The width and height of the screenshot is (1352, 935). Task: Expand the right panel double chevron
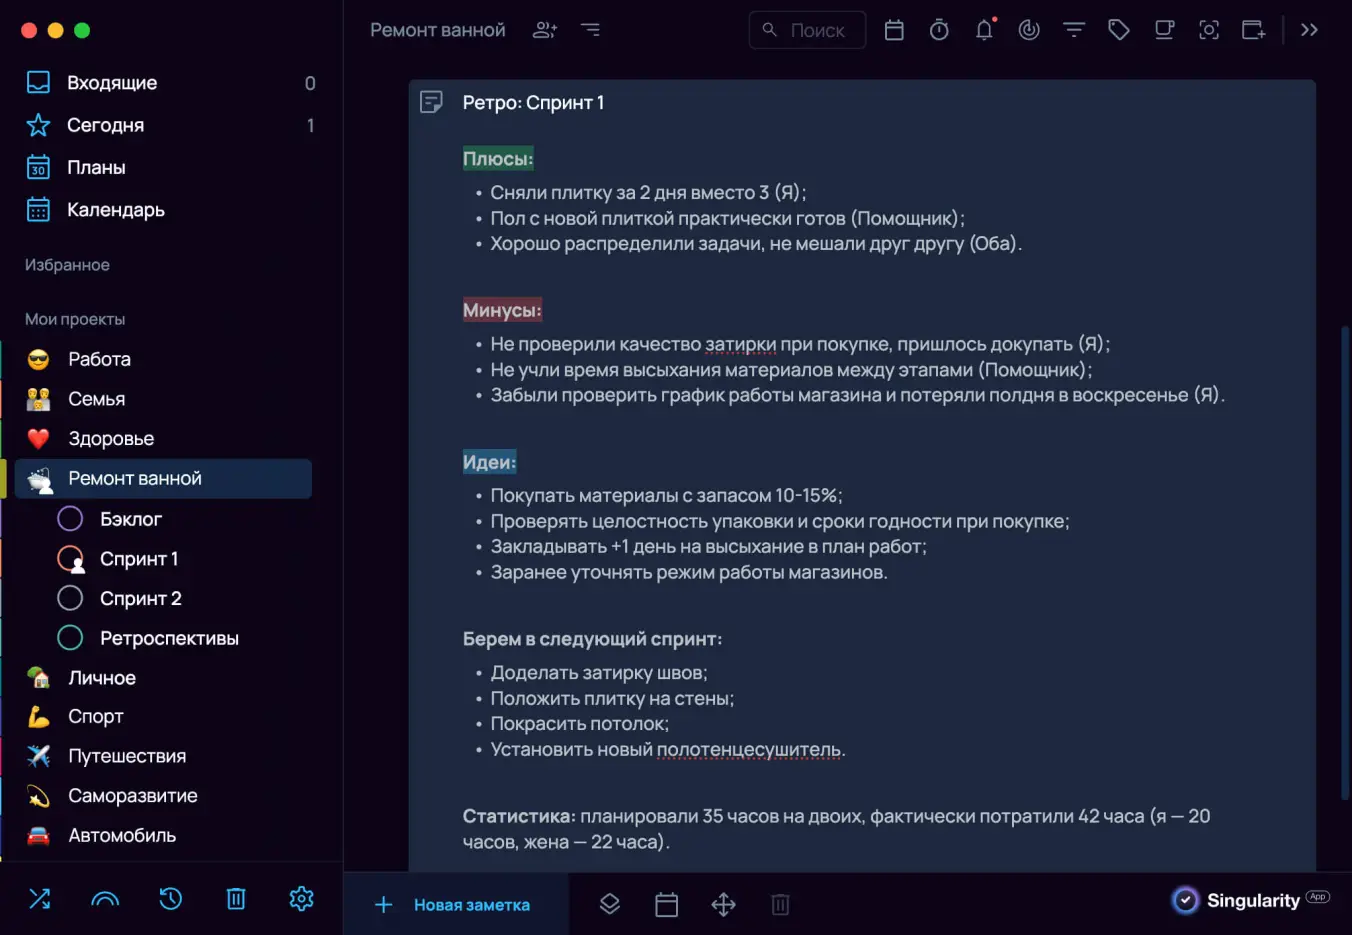1309,30
